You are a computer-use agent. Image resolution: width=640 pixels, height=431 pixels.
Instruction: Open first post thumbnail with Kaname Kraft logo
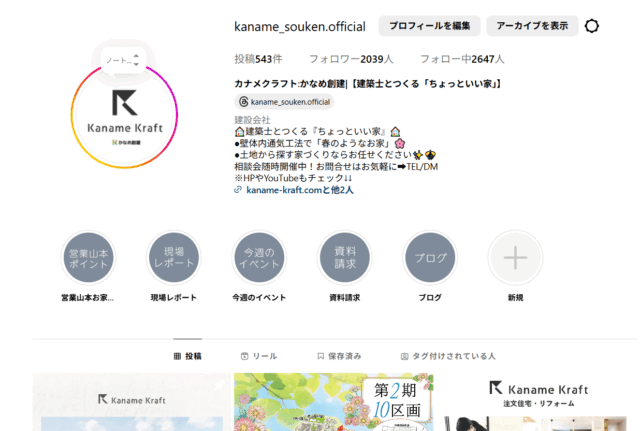132,402
